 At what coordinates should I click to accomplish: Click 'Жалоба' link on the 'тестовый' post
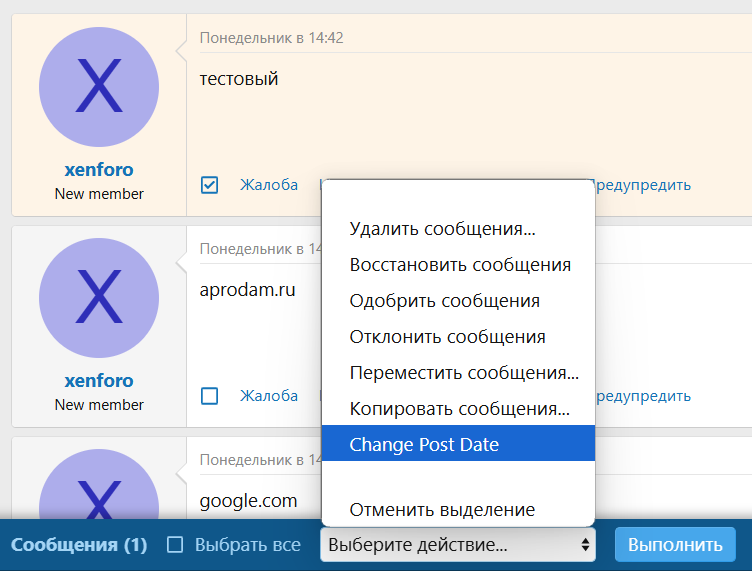coord(269,185)
